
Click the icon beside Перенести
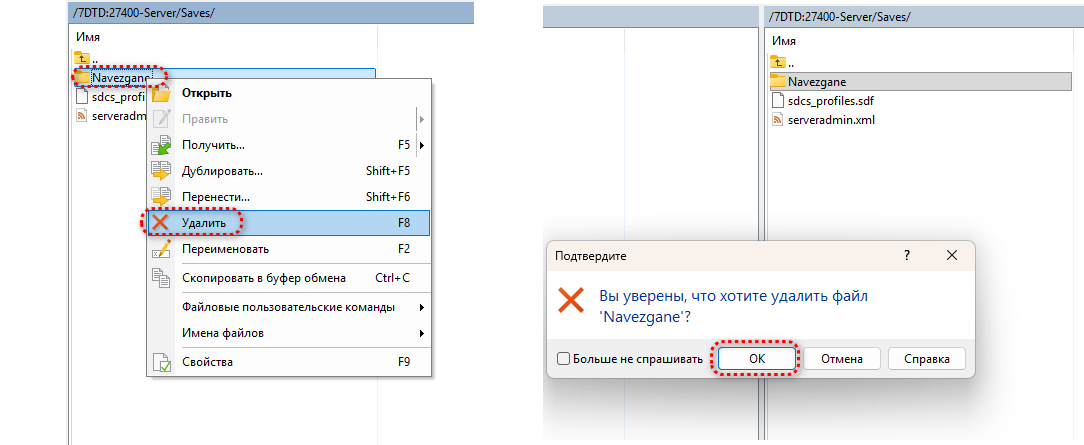pyautogui.click(x=160, y=197)
